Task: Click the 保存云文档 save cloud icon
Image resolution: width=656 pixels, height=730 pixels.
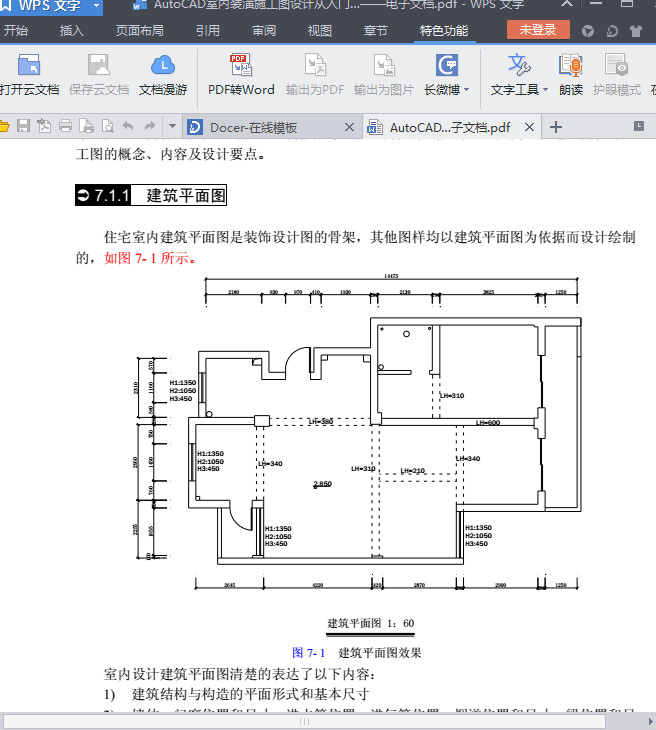Action: tap(98, 65)
